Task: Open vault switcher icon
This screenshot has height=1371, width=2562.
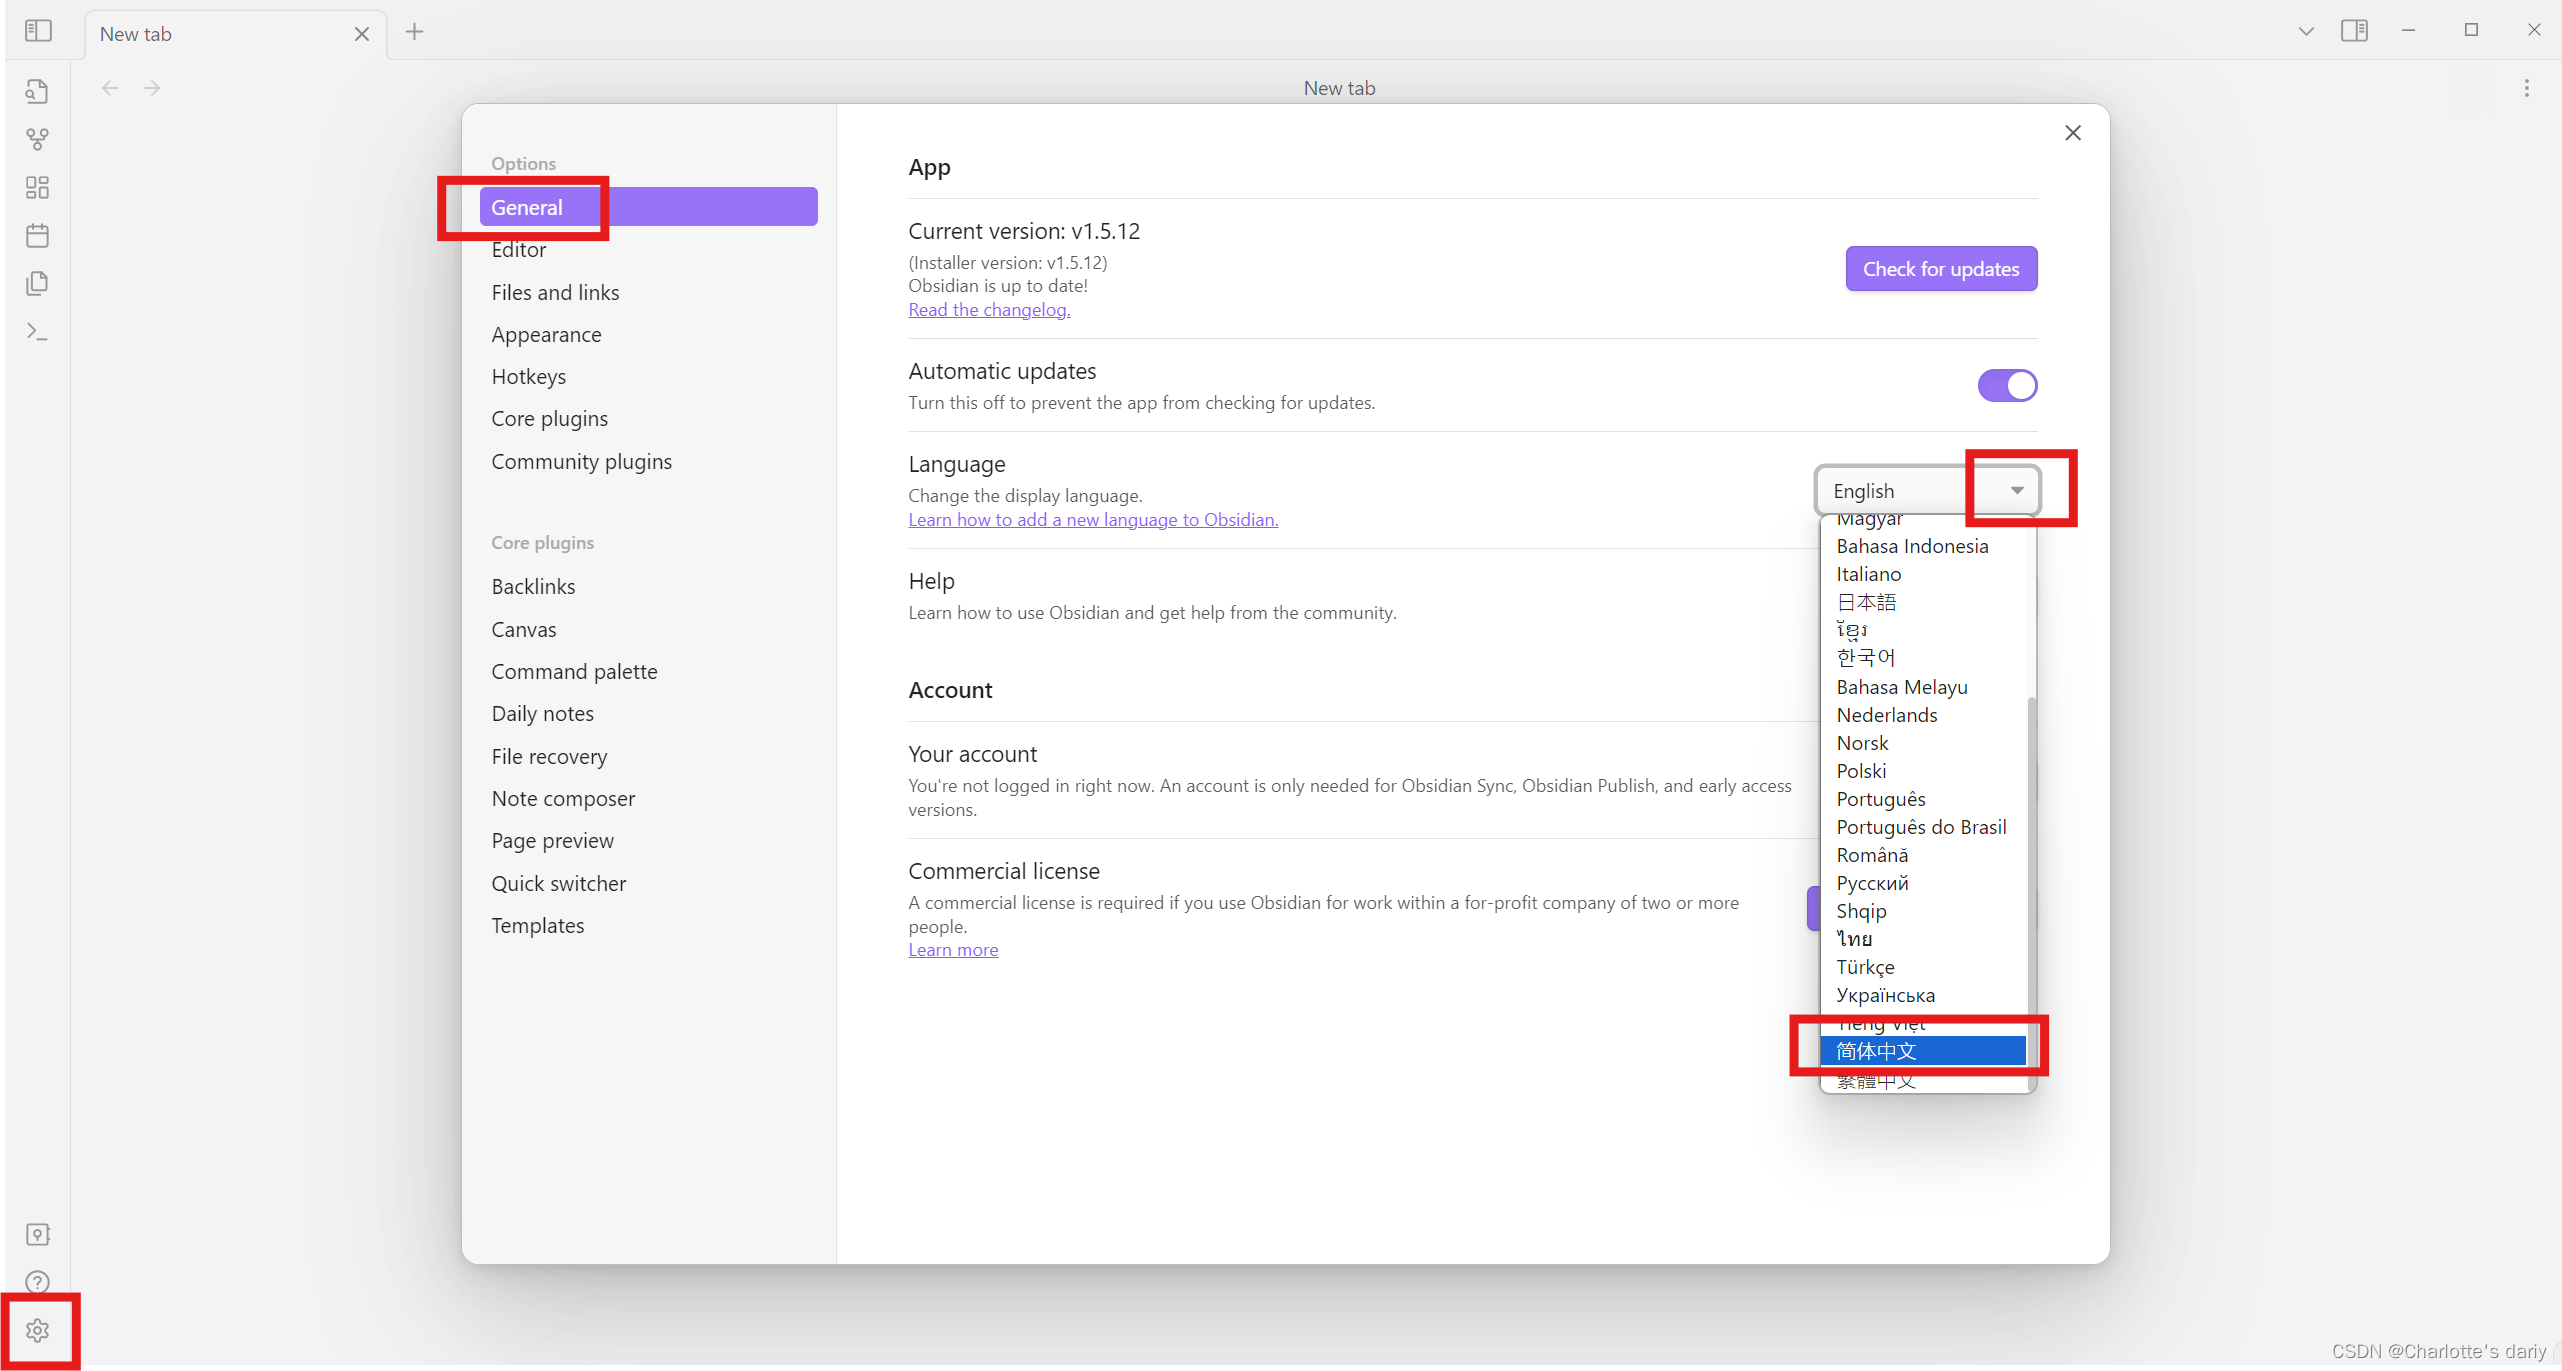Action: [37, 1234]
